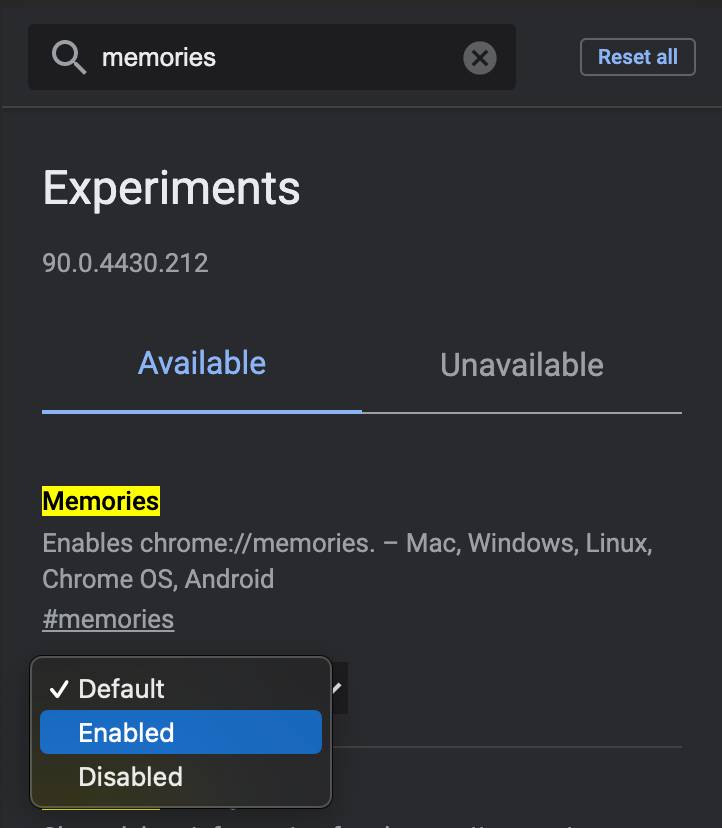Click the blue underline beneath the Available tab

point(202,410)
